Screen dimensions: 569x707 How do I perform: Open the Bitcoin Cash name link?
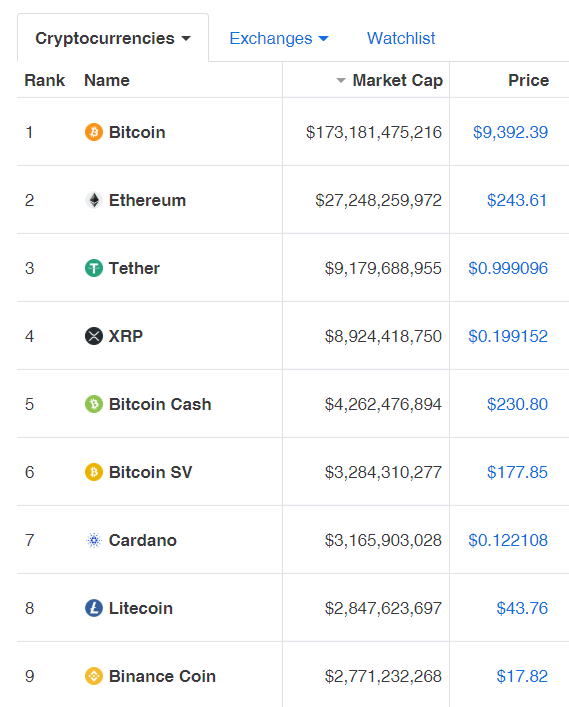tap(160, 404)
